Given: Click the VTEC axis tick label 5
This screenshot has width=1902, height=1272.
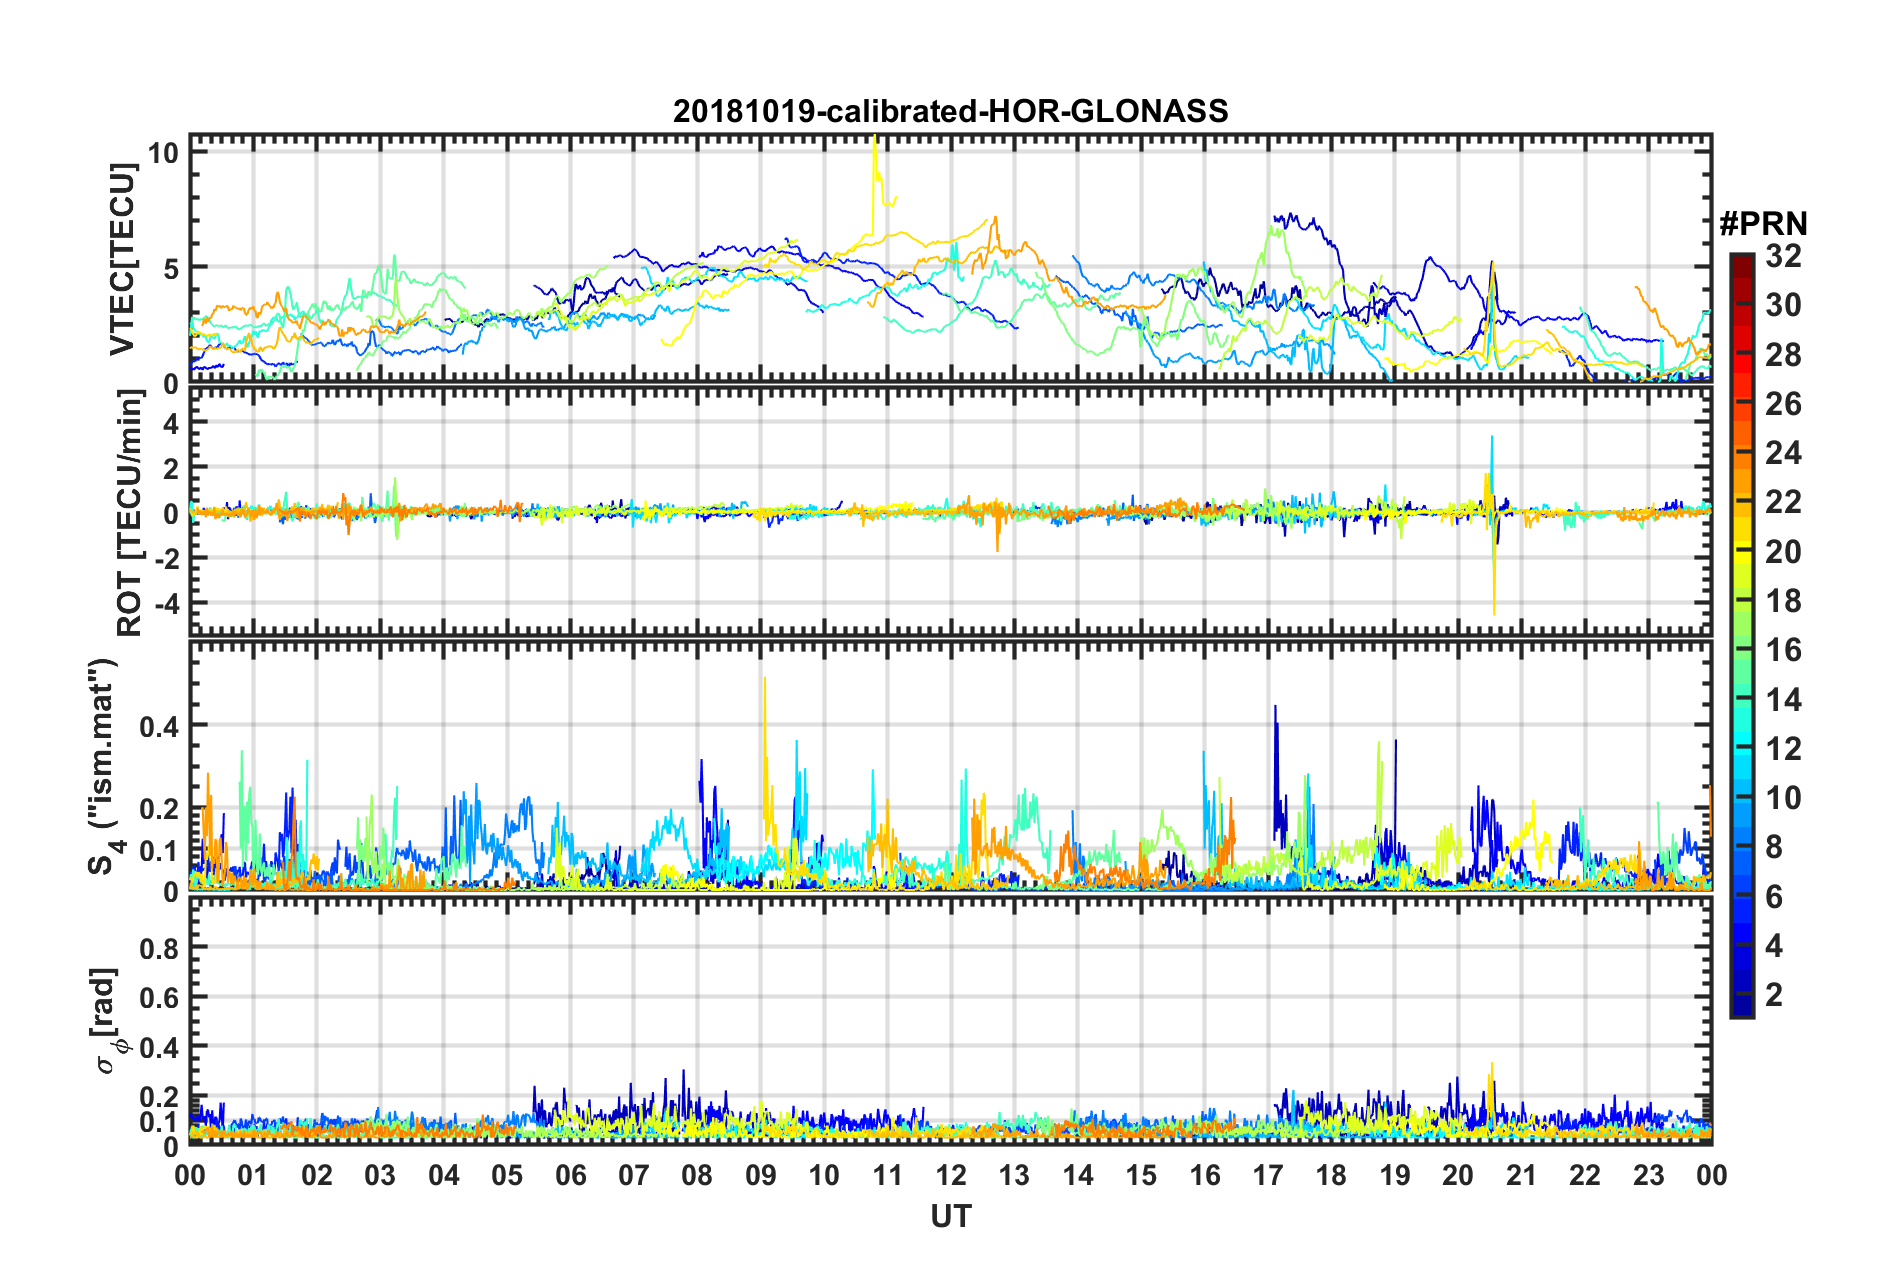Looking at the screenshot, I should click(171, 268).
